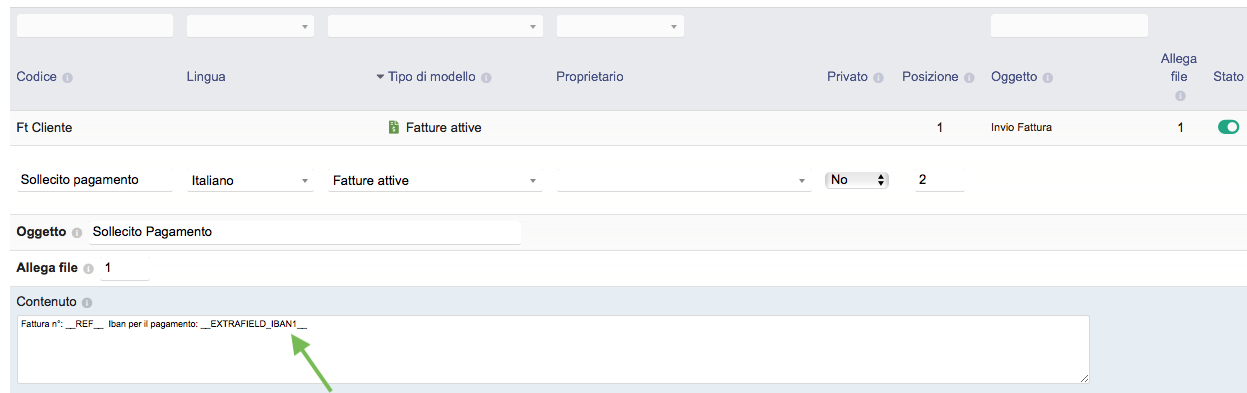This screenshot has height=393, width=1247.
Task: Open the Italiano language dropdown
Action: (x=250, y=181)
